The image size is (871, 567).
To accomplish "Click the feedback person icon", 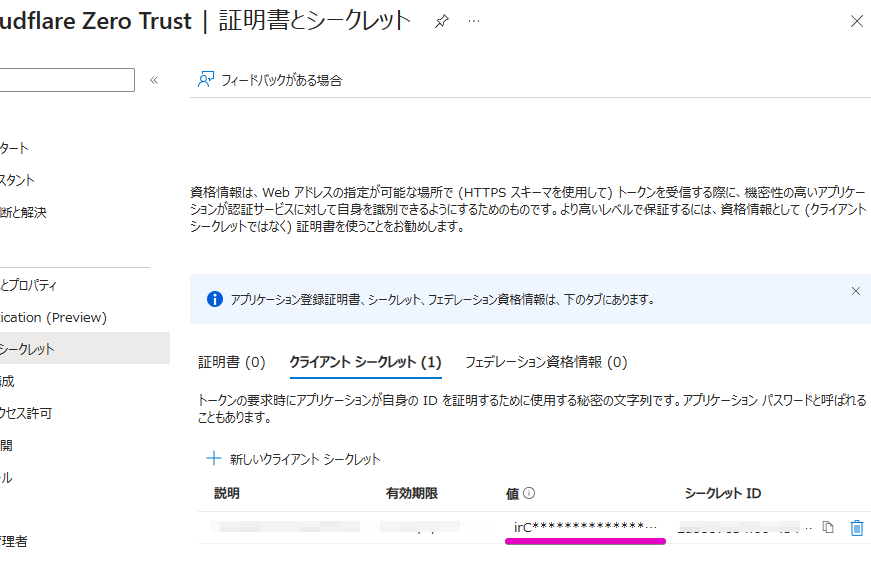I will (x=206, y=79).
